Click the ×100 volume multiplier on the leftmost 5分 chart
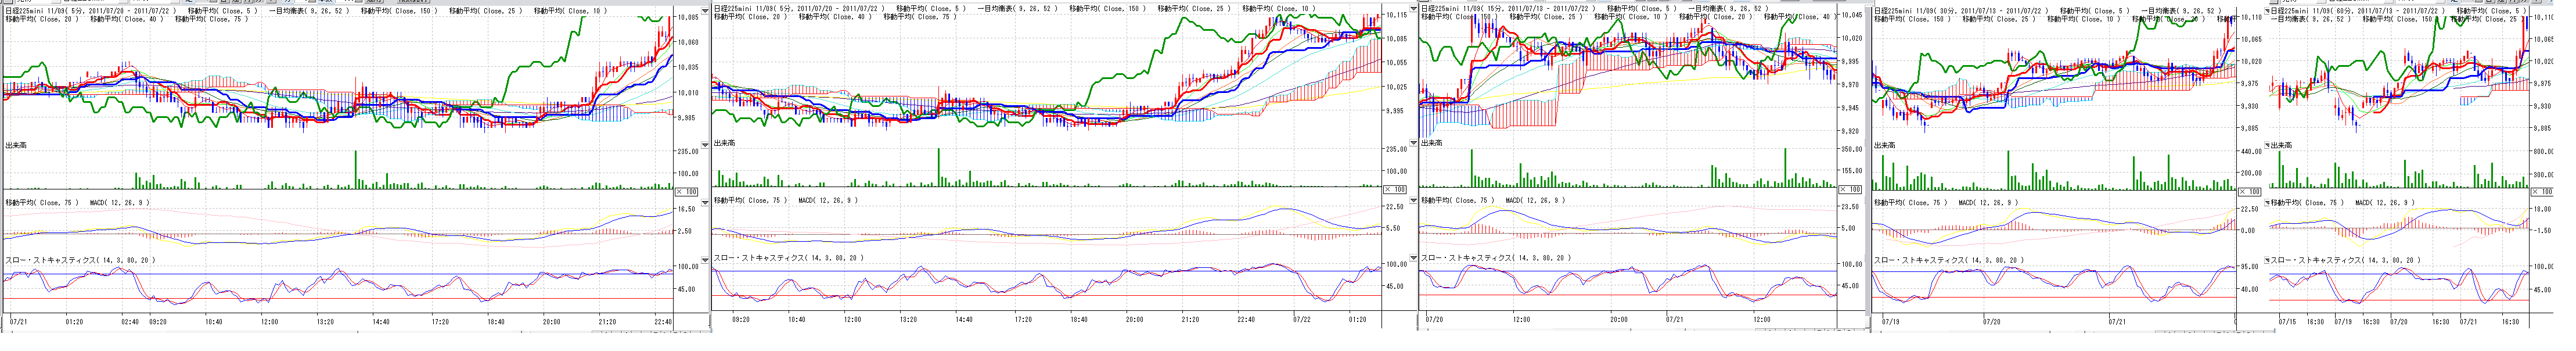 (x=688, y=190)
